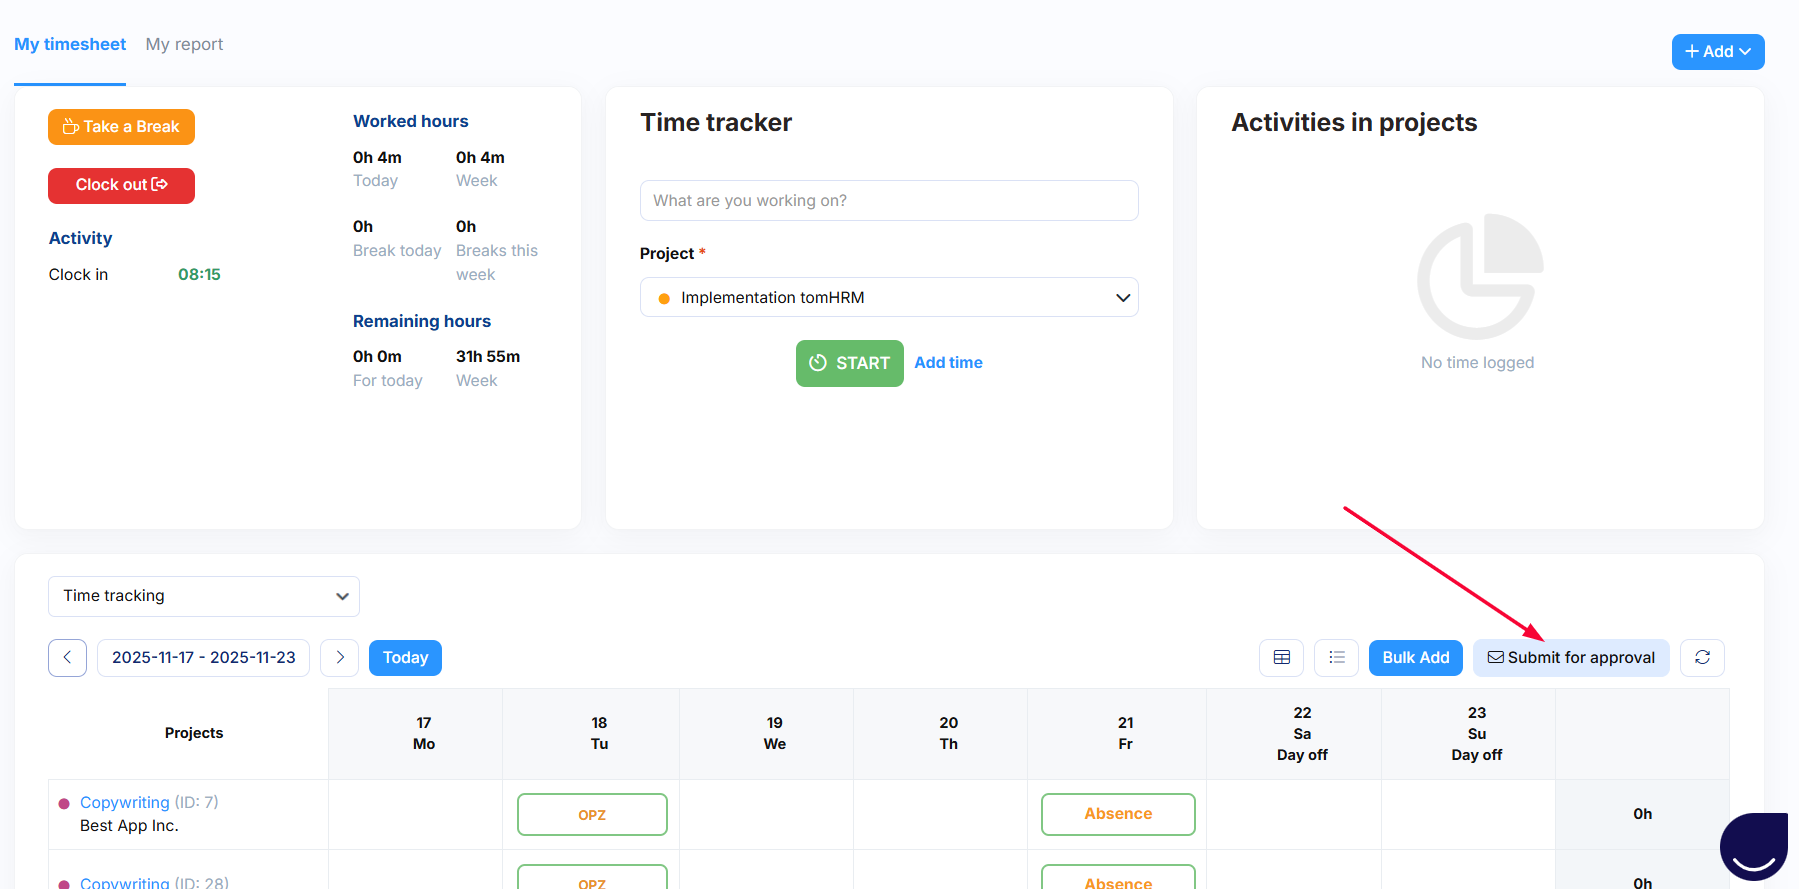Click the What are you working on field
Screen dimensions: 1799x889
coord(888,201)
